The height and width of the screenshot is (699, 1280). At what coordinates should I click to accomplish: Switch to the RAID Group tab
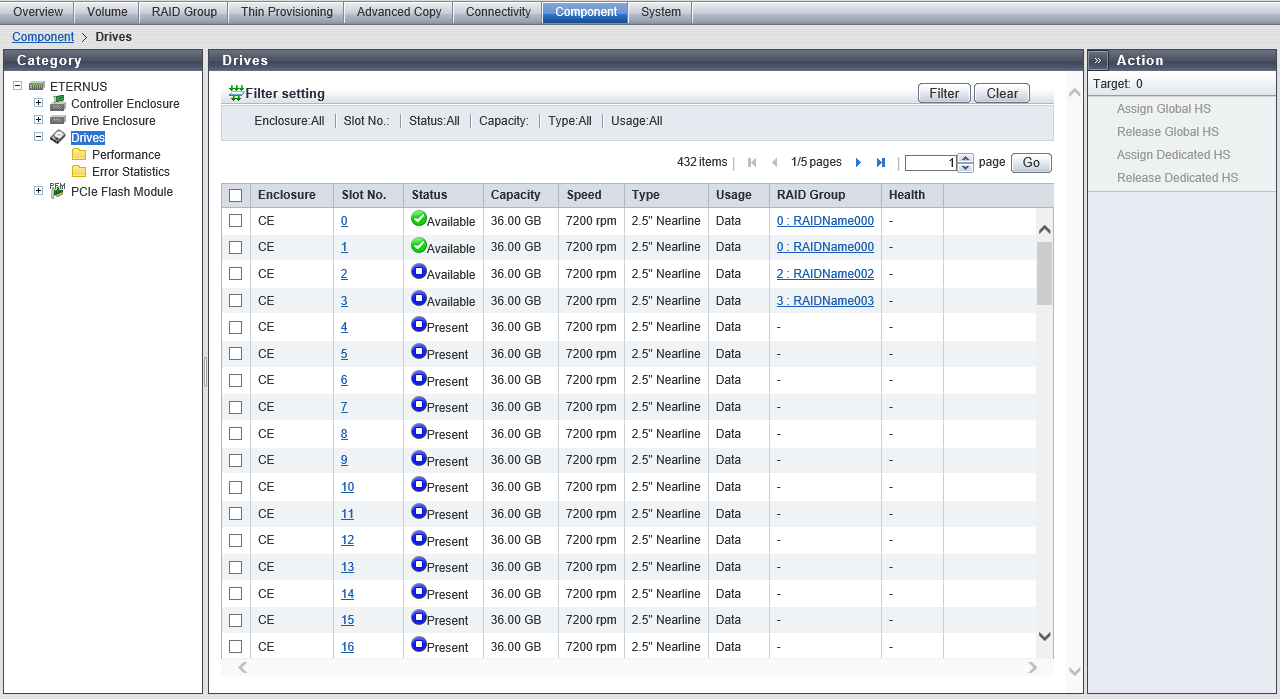click(x=184, y=12)
